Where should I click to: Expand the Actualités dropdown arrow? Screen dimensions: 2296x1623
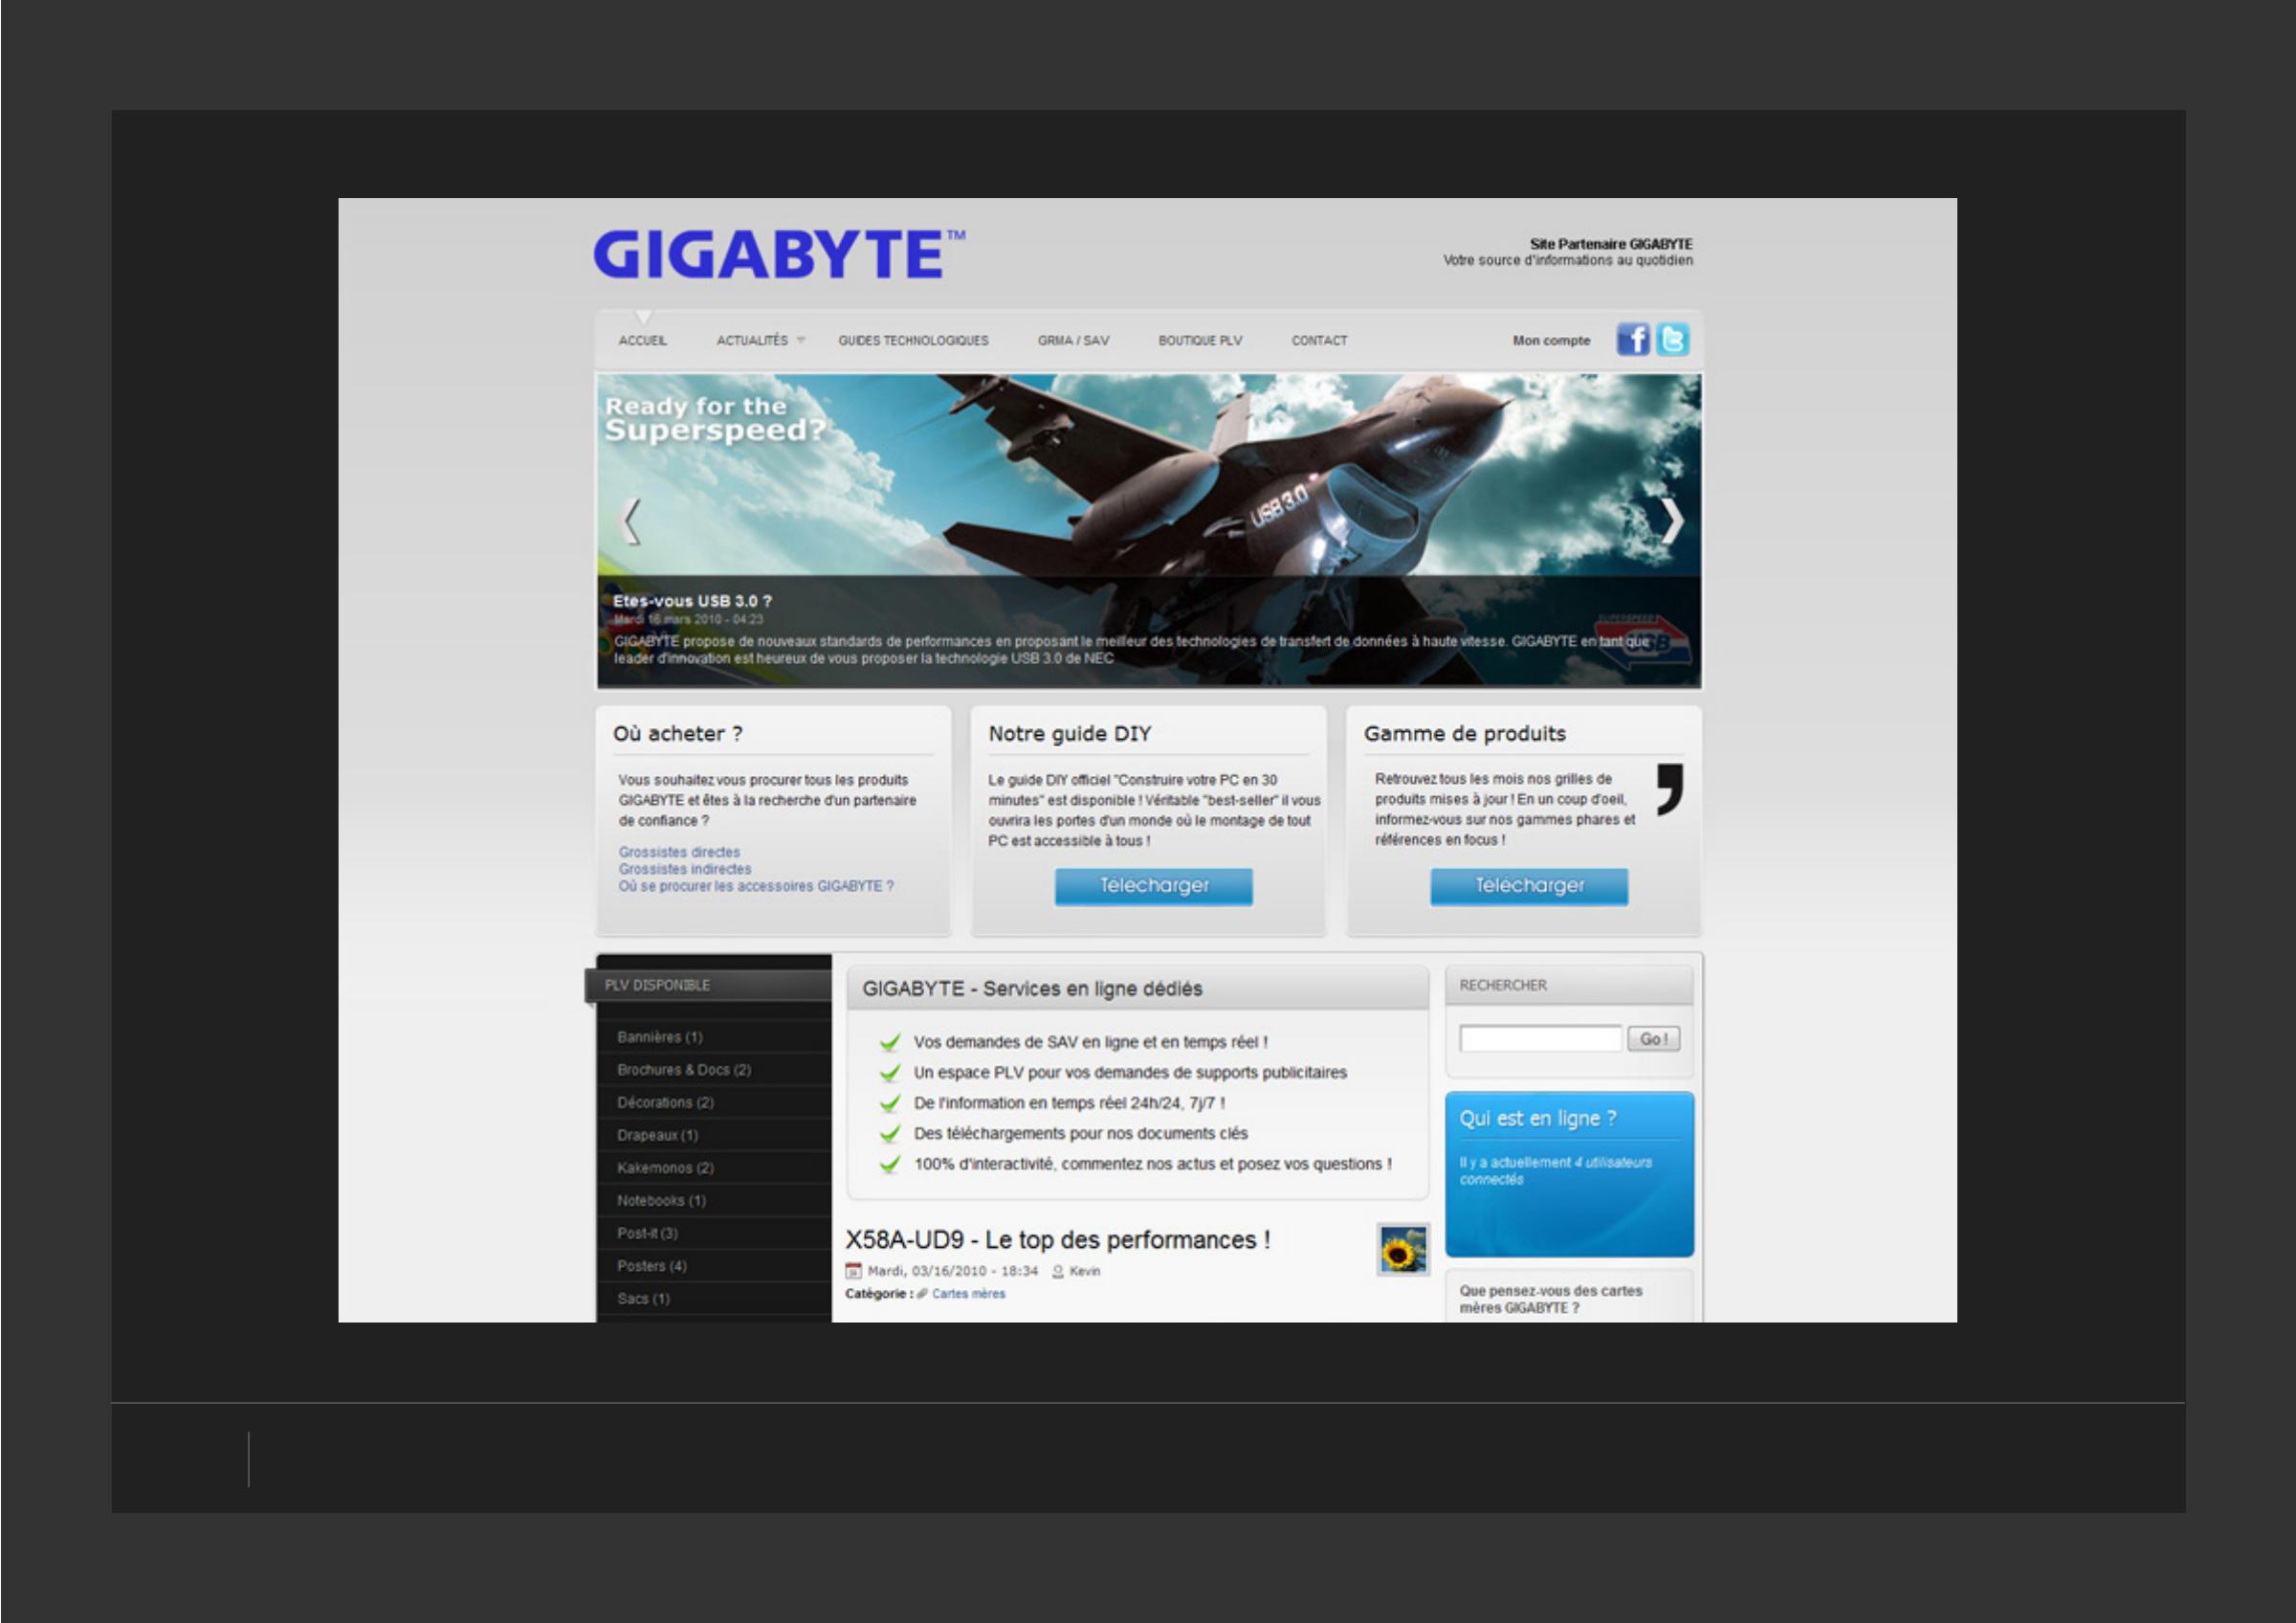800,341
